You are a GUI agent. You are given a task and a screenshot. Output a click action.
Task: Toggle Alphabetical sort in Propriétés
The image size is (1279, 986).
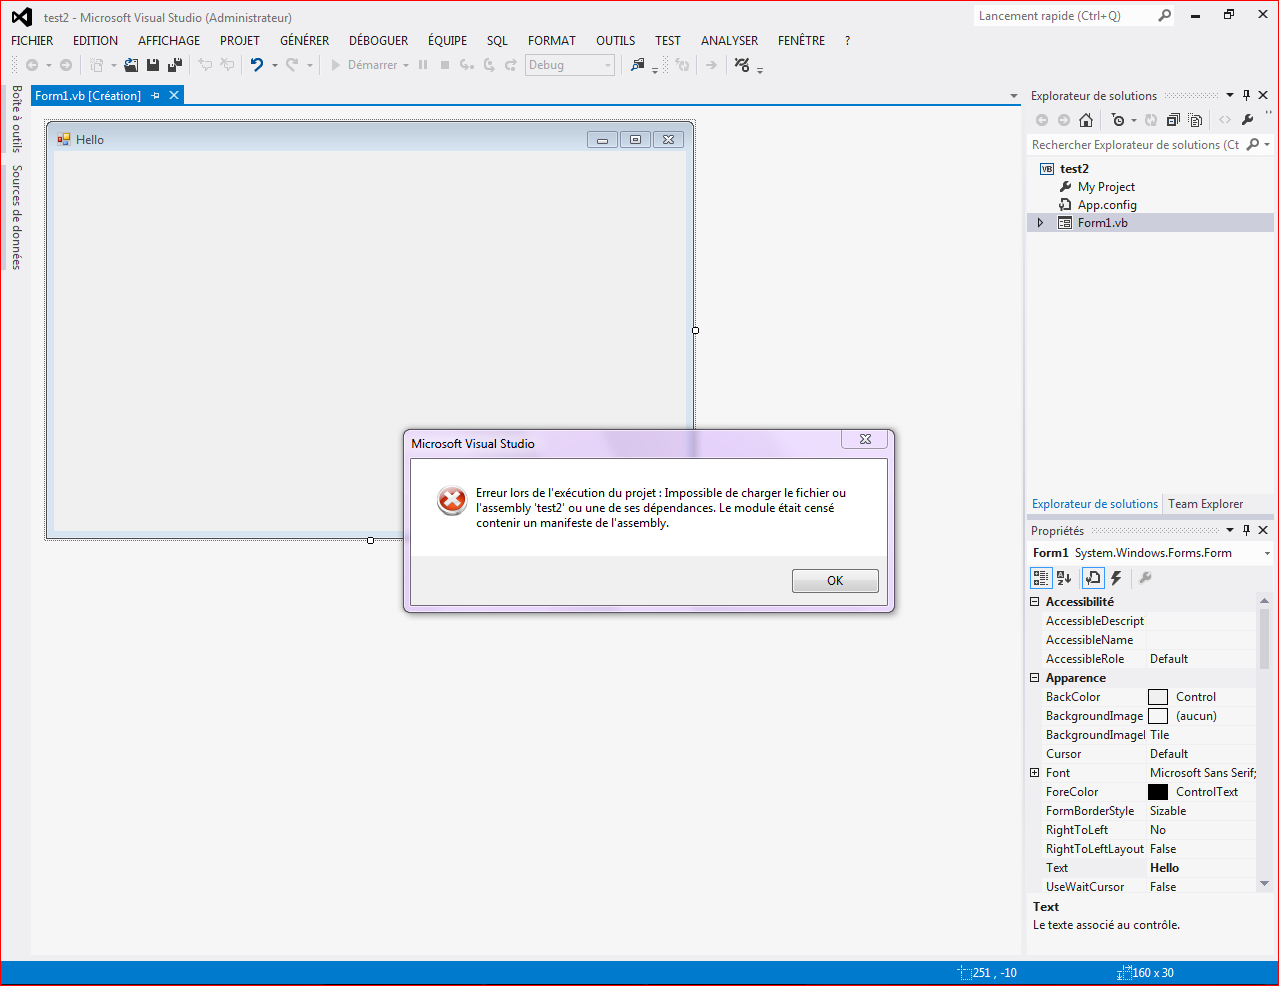pos(1064,578)
